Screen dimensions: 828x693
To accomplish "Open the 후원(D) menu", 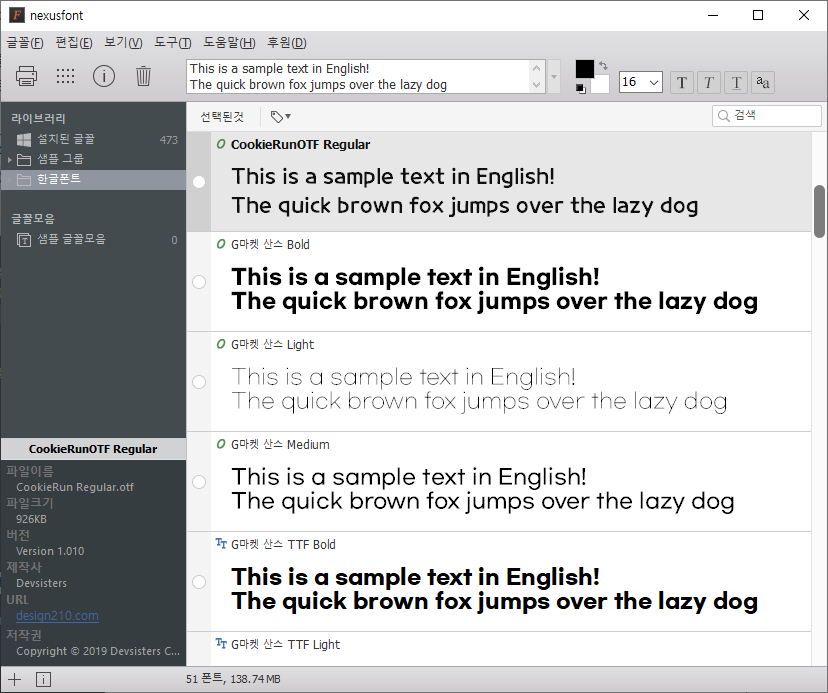I will coord(287,43).
